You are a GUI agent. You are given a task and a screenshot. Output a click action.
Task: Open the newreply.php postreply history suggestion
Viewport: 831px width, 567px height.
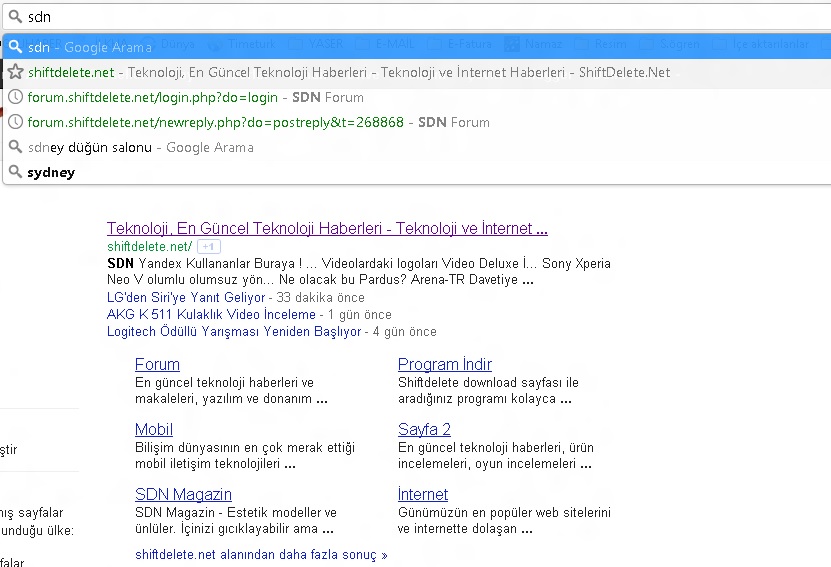(x=417, y=122)
